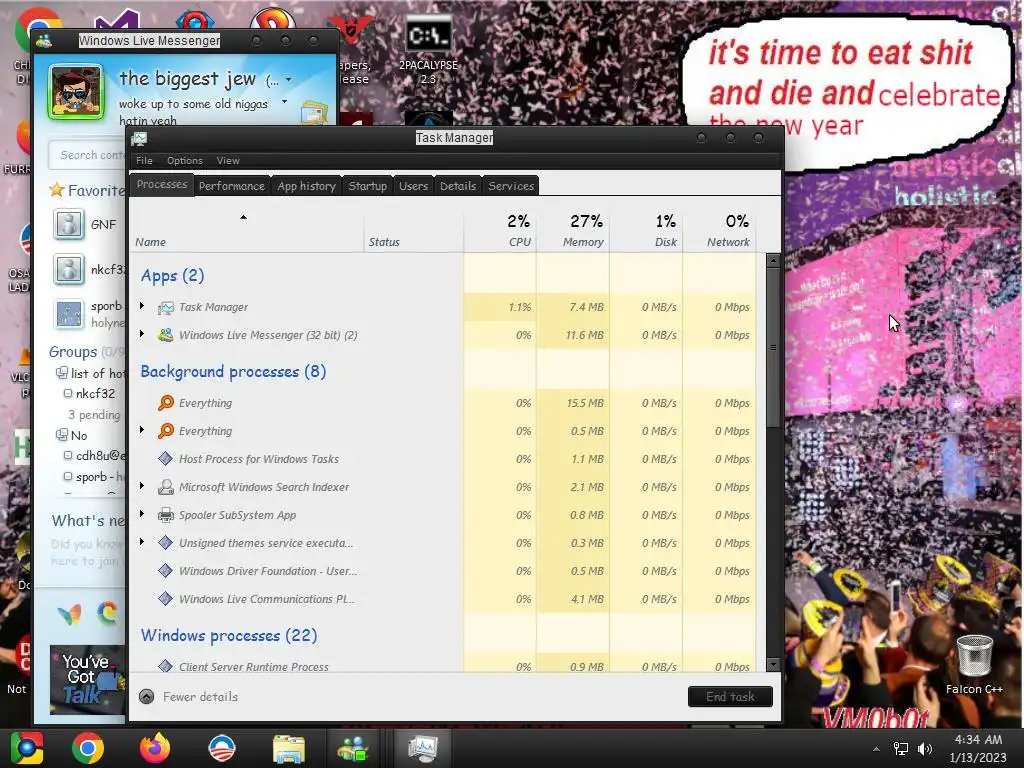The height and width of the screenshot is (768, 1024).
Task: Click the Microsoft Windows Search Indexer icon
Action: [x=166, y=487]
